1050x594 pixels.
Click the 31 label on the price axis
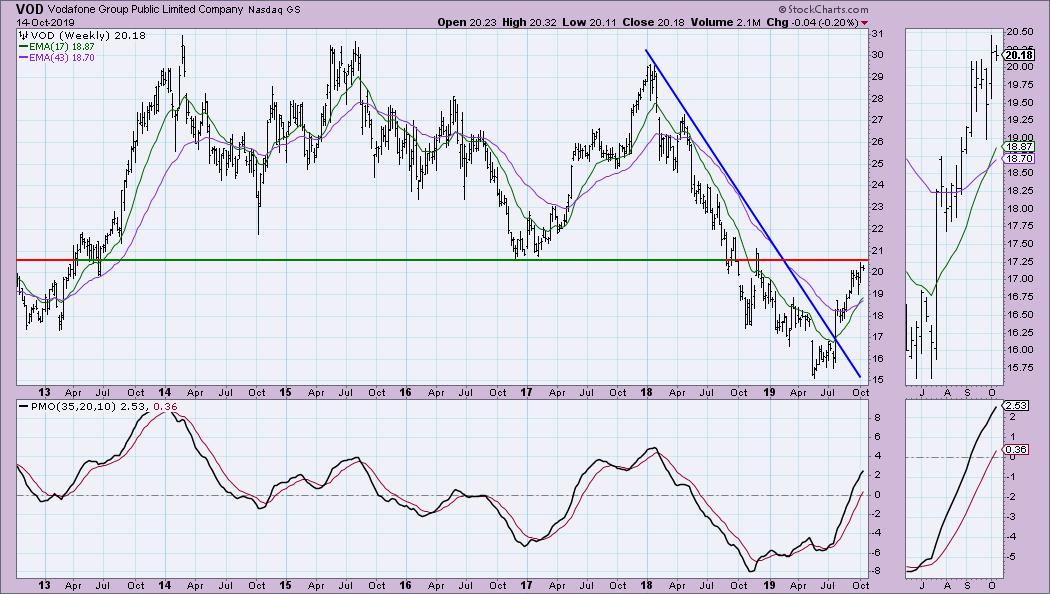click(x=877, y=33)
